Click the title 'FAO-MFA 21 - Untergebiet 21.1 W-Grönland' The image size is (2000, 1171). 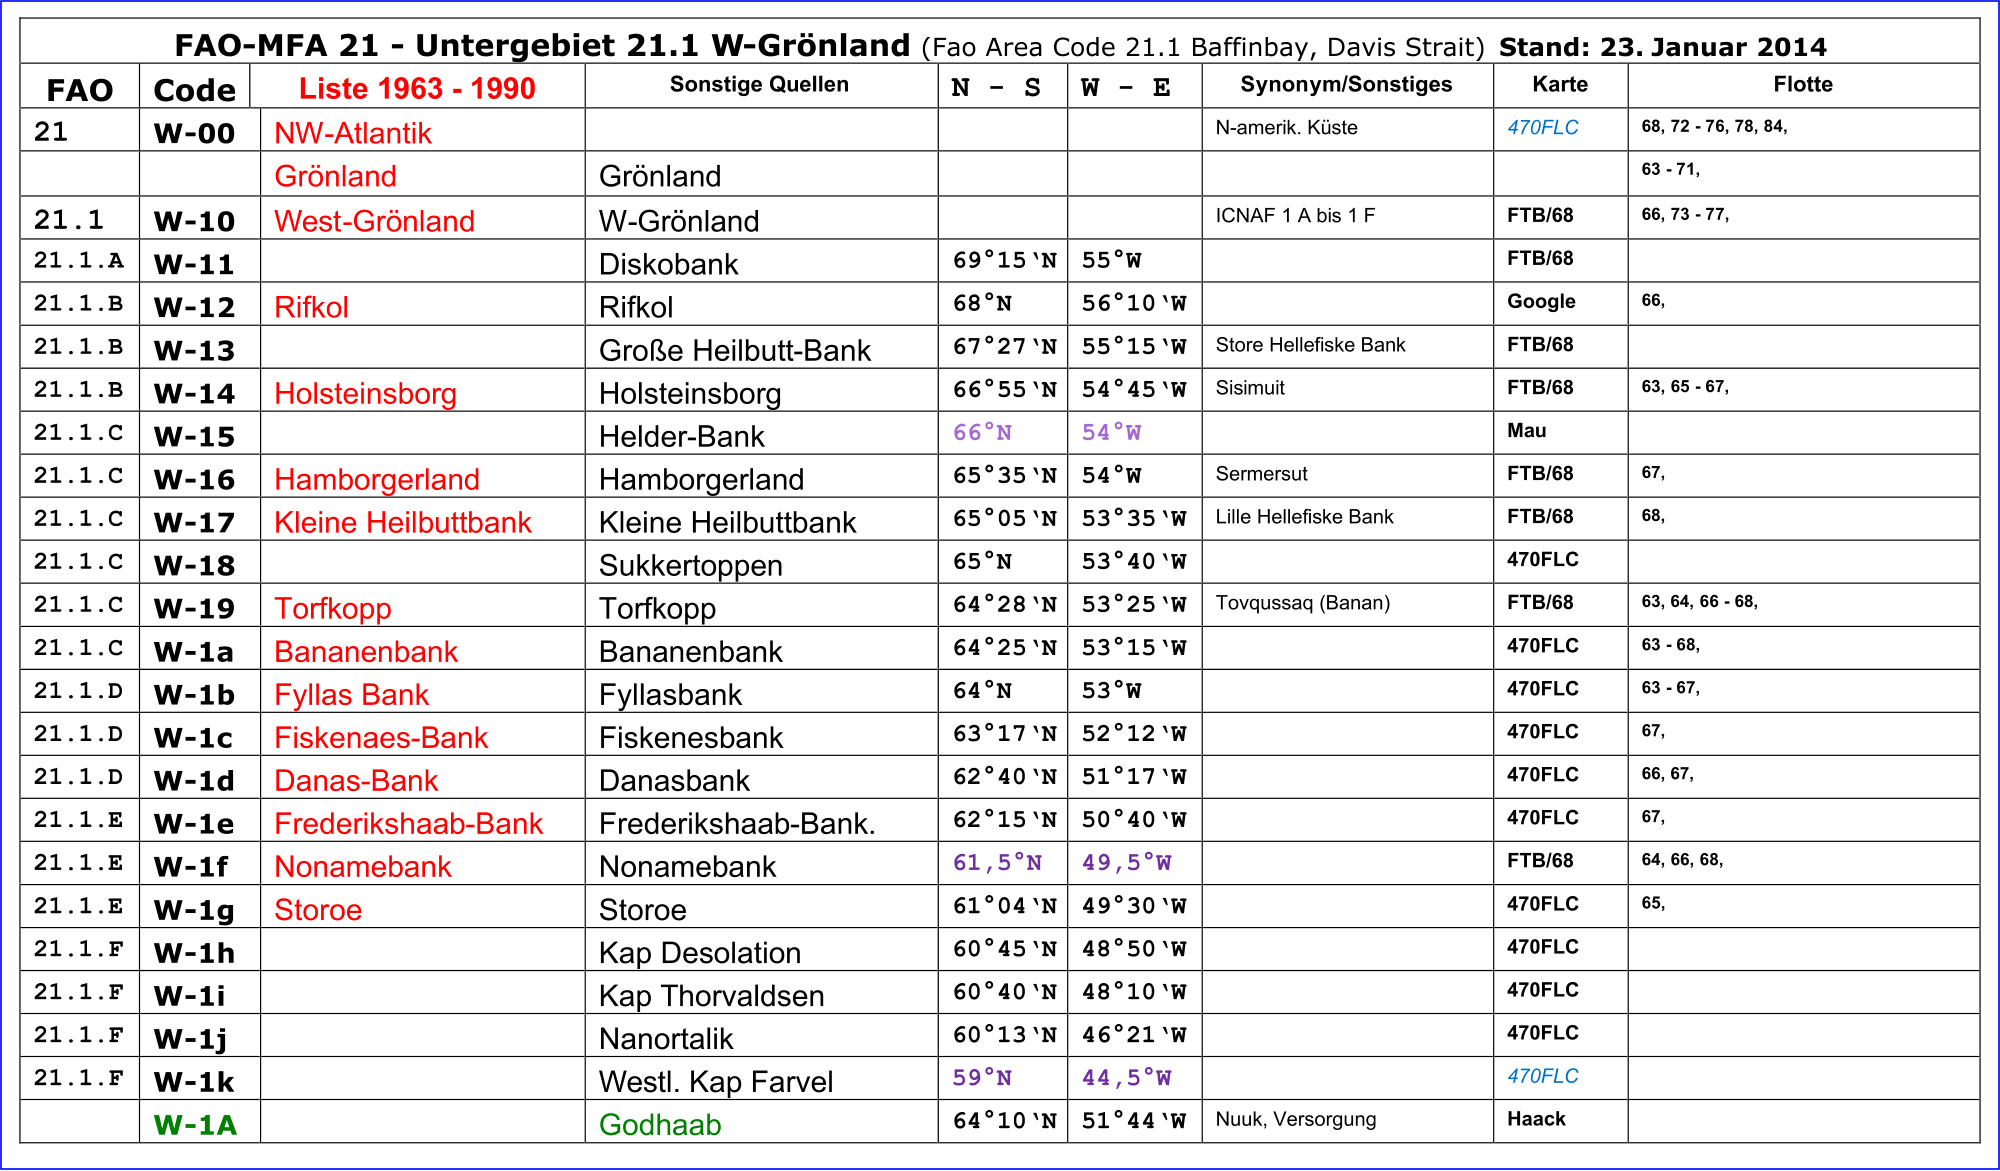[x=542, y=45]
